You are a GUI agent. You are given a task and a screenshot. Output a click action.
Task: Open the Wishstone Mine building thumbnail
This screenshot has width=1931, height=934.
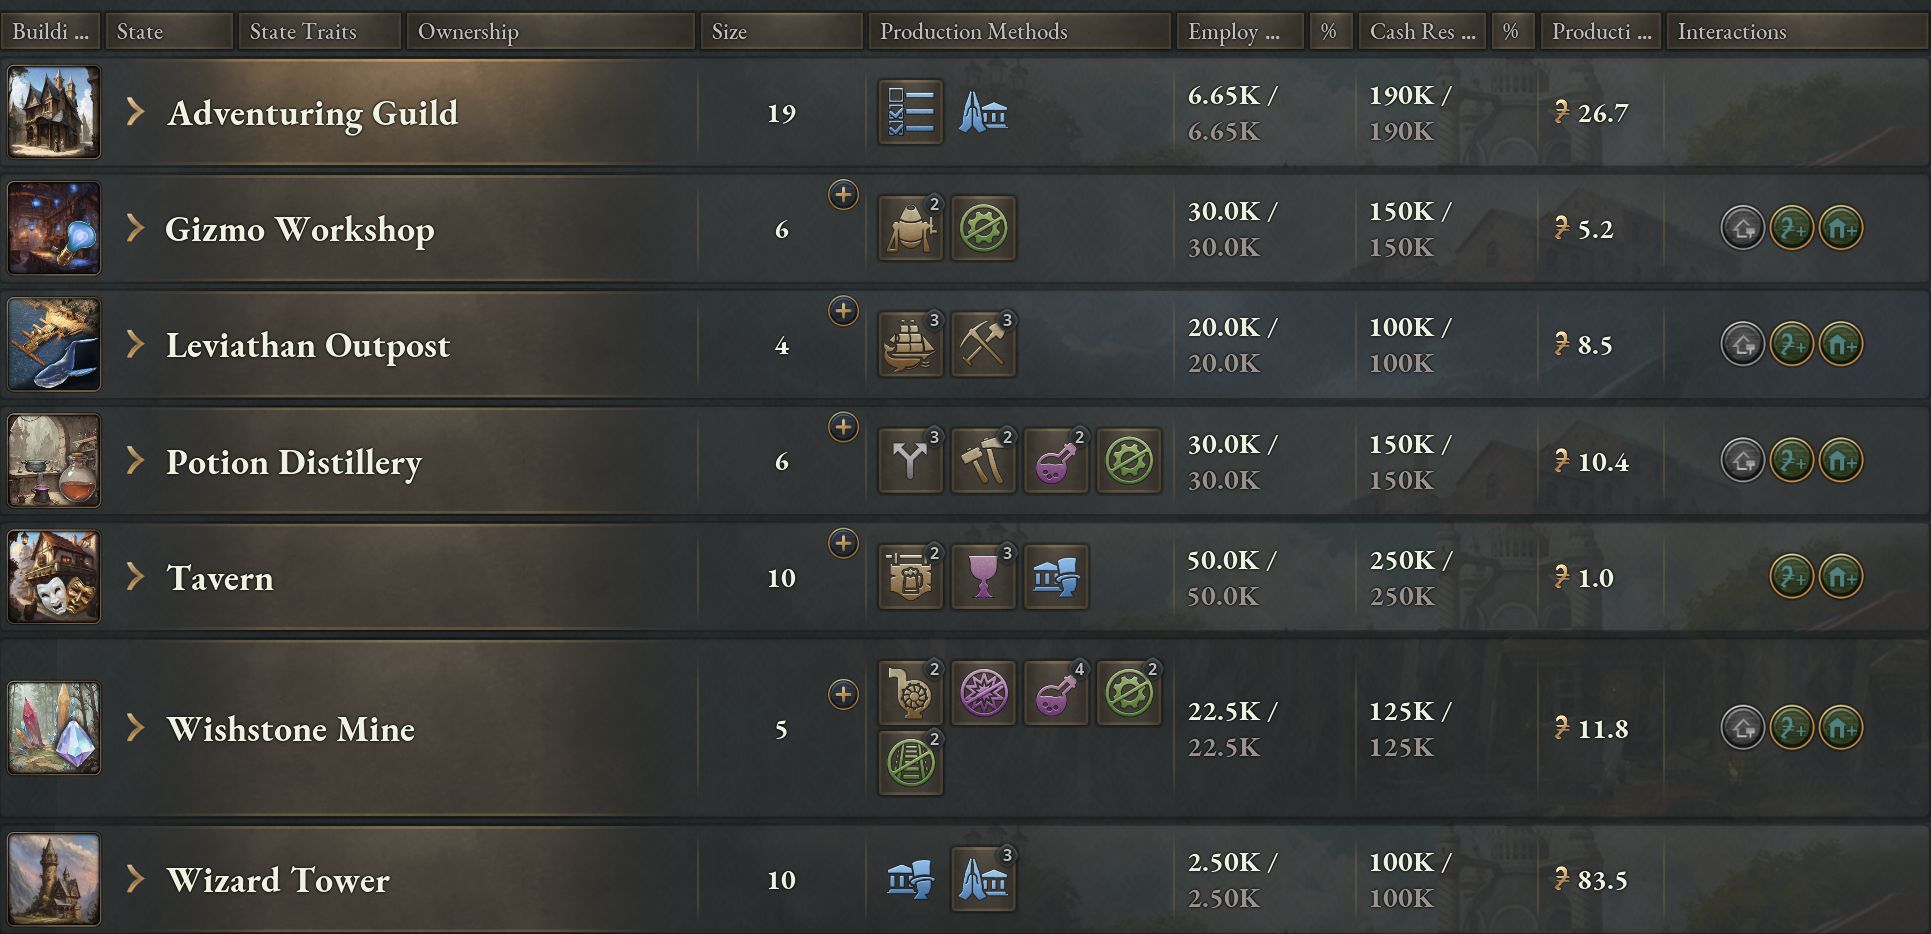click(54, 728)
